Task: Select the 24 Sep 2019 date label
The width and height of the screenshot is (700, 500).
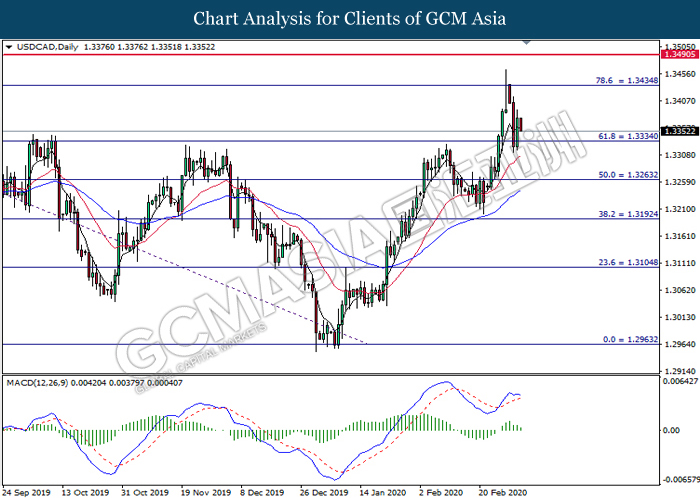Action: click(29, 493)
